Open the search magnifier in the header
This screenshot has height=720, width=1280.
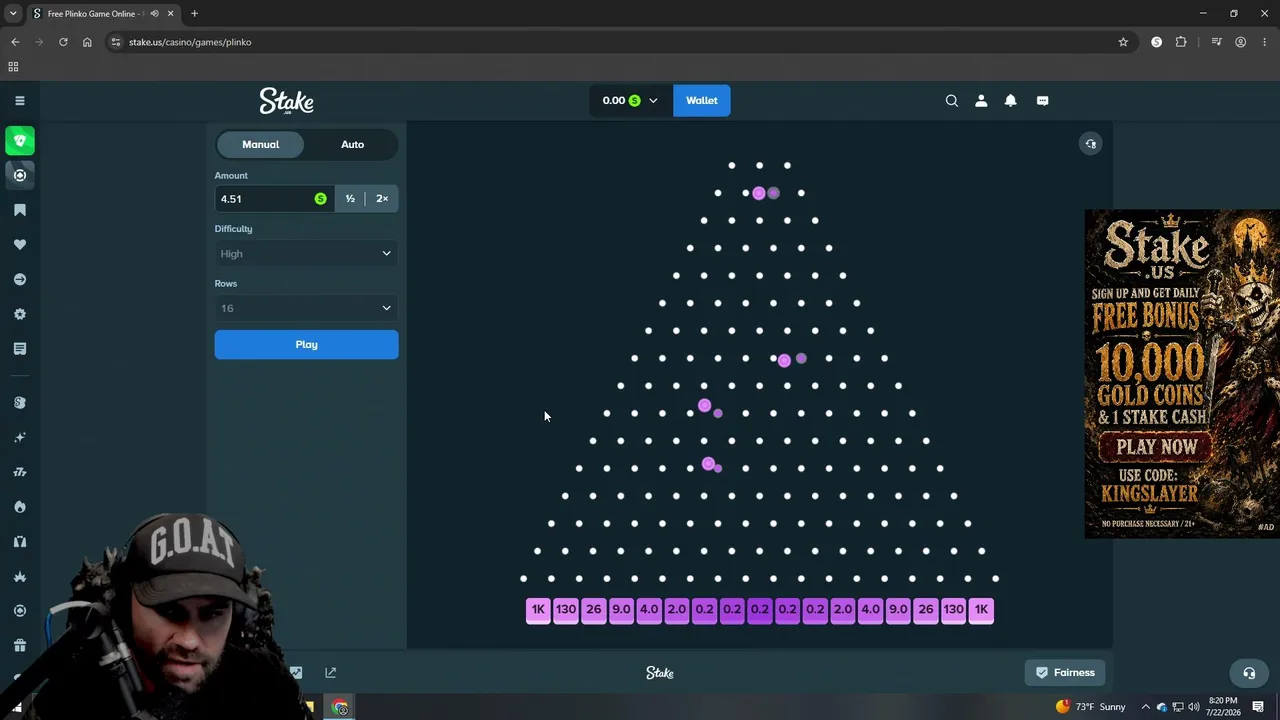tap(952, 100)
